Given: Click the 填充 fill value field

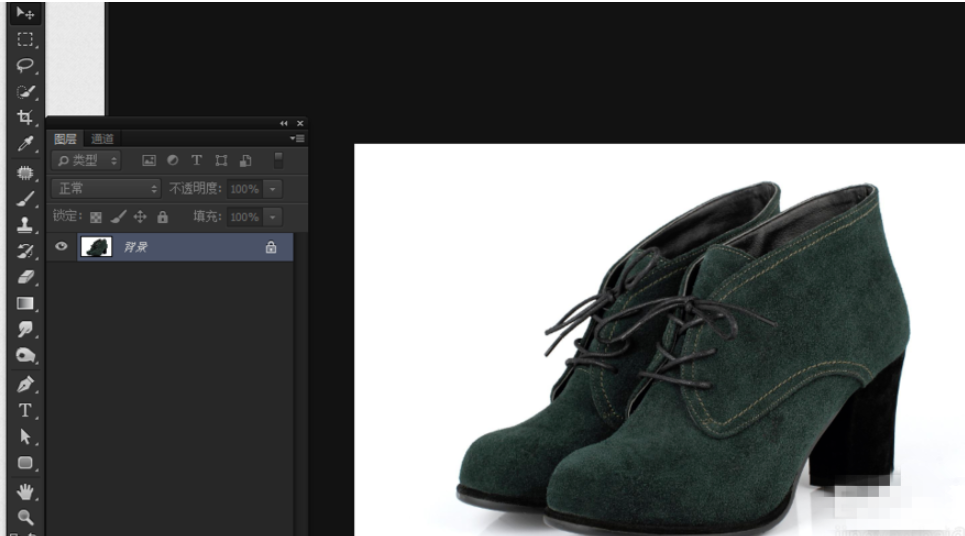Looking at the screenshot, I should (244, 217).
